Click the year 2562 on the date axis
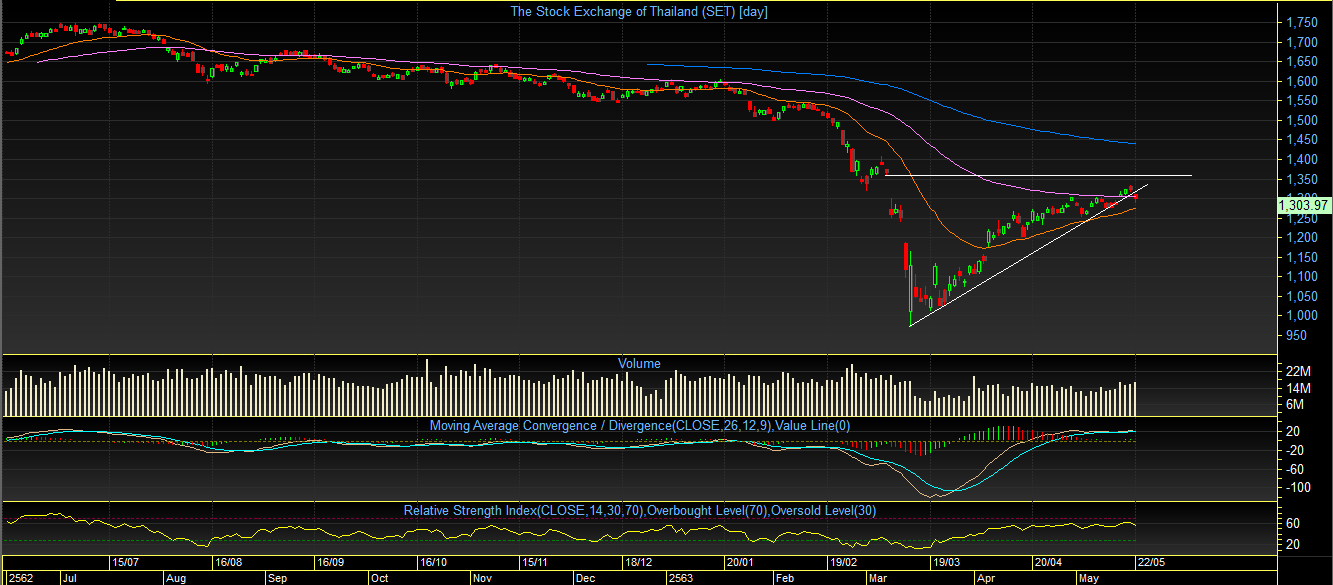 [x=20, y=578]
